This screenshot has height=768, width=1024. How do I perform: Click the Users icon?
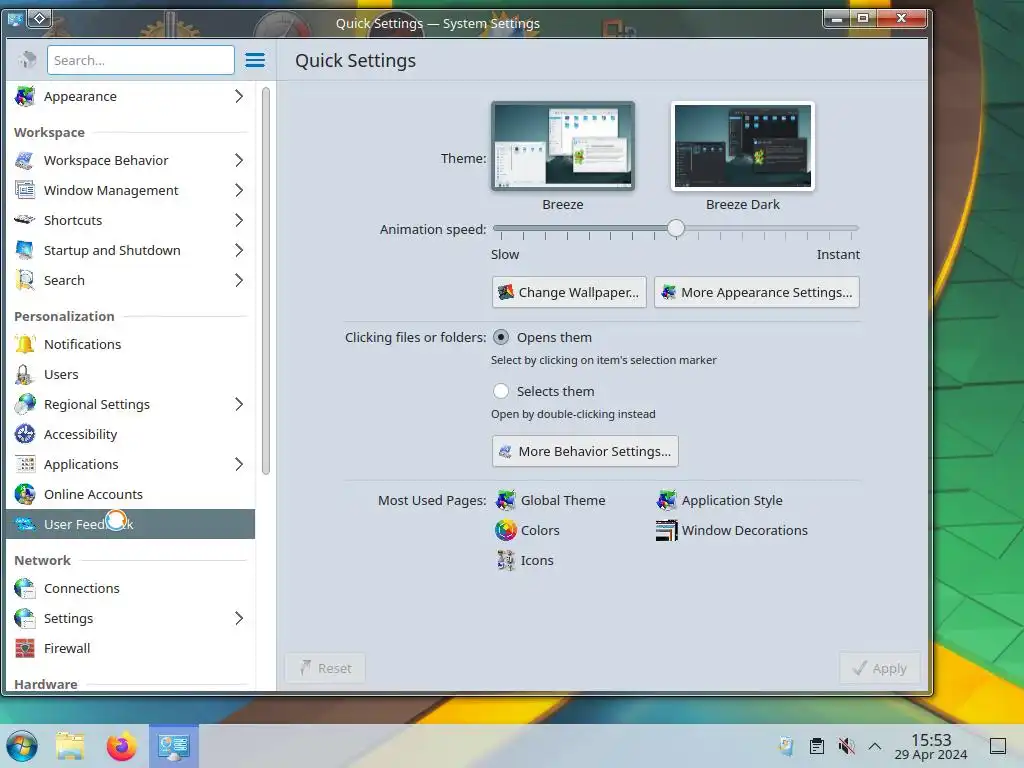tap(25, 374)
